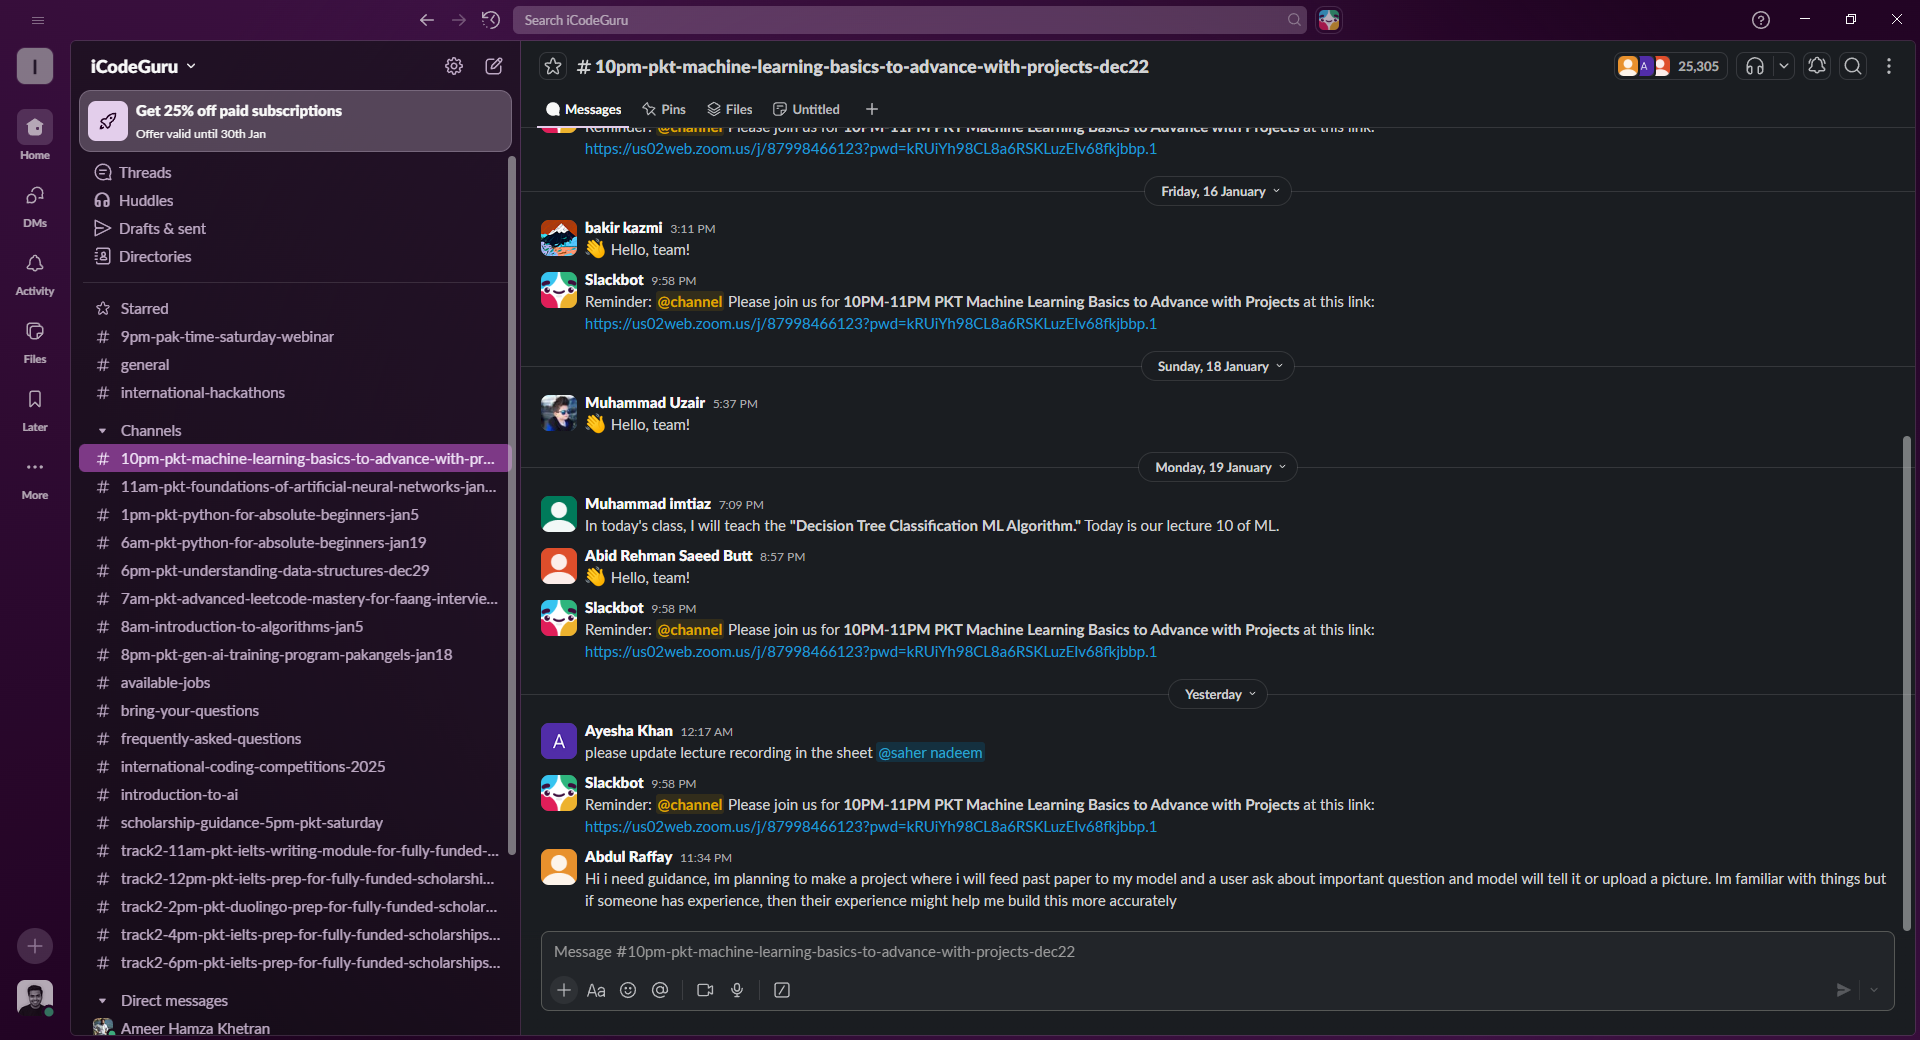Screen dimensions: 1920x1040
Task: Record a video clip from the composer
Action: click(704, 990)
